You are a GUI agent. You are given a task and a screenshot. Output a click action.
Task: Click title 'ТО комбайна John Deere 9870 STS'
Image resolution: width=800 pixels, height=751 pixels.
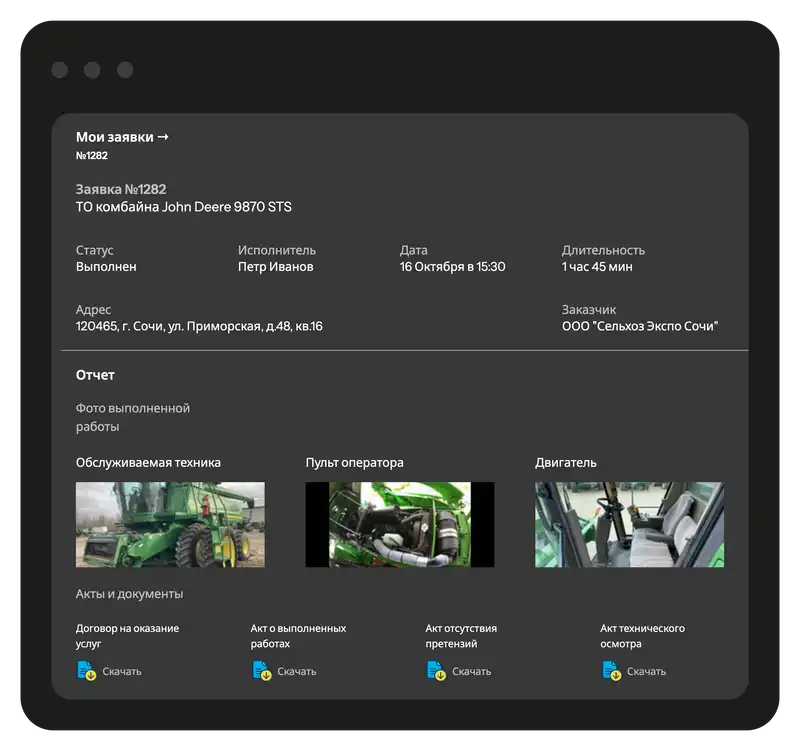(x=184, y=207)
